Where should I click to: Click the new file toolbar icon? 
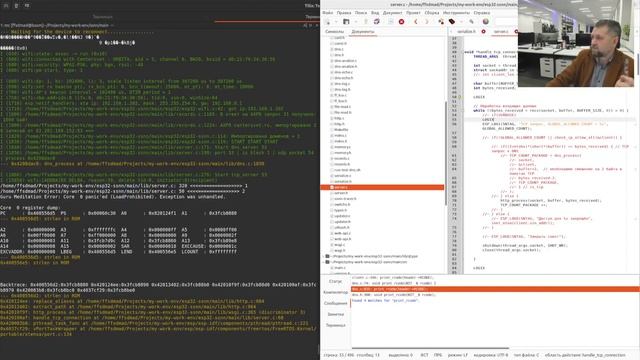pos(327,22)
